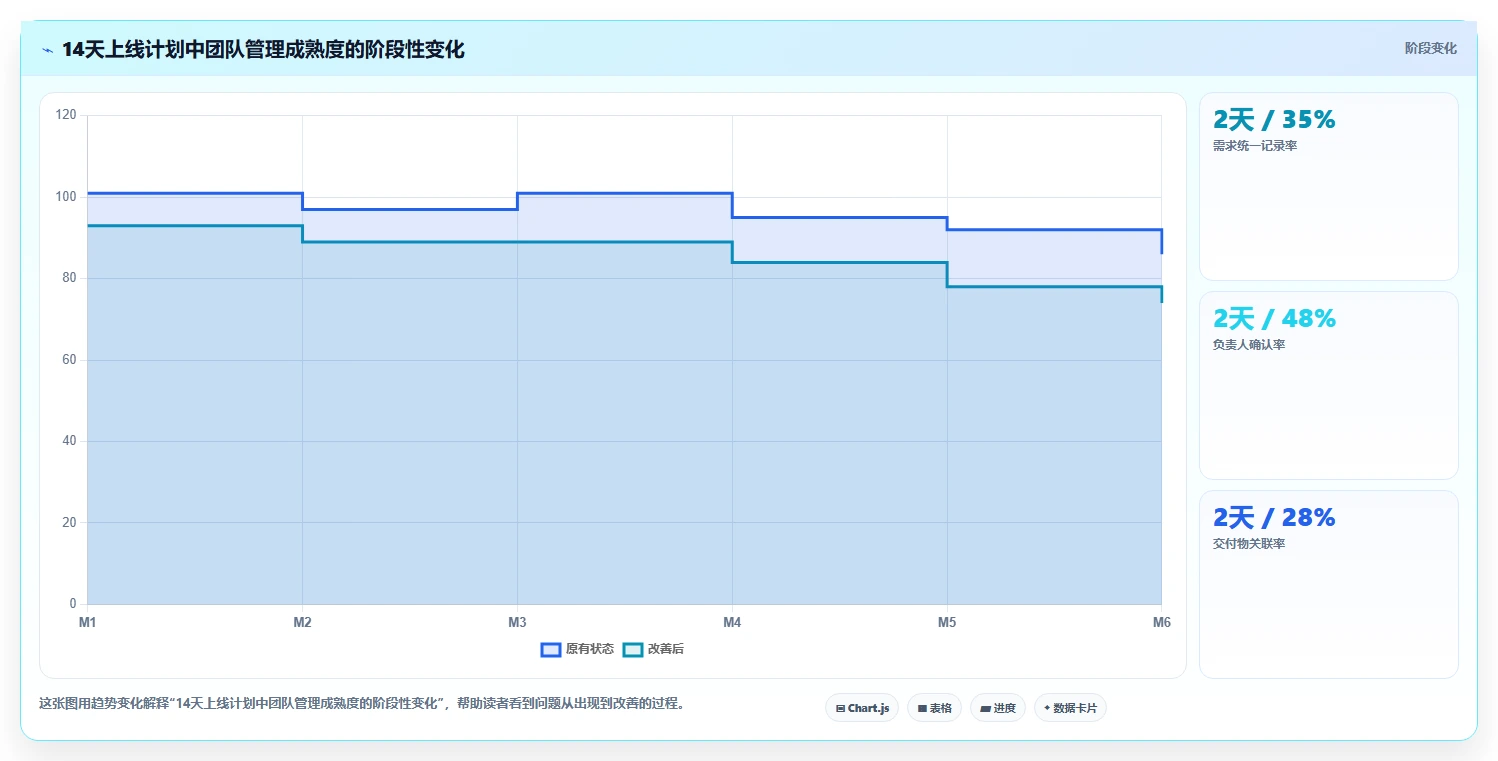
Task: Click the M5 axis label
Action: coord(947,623)
